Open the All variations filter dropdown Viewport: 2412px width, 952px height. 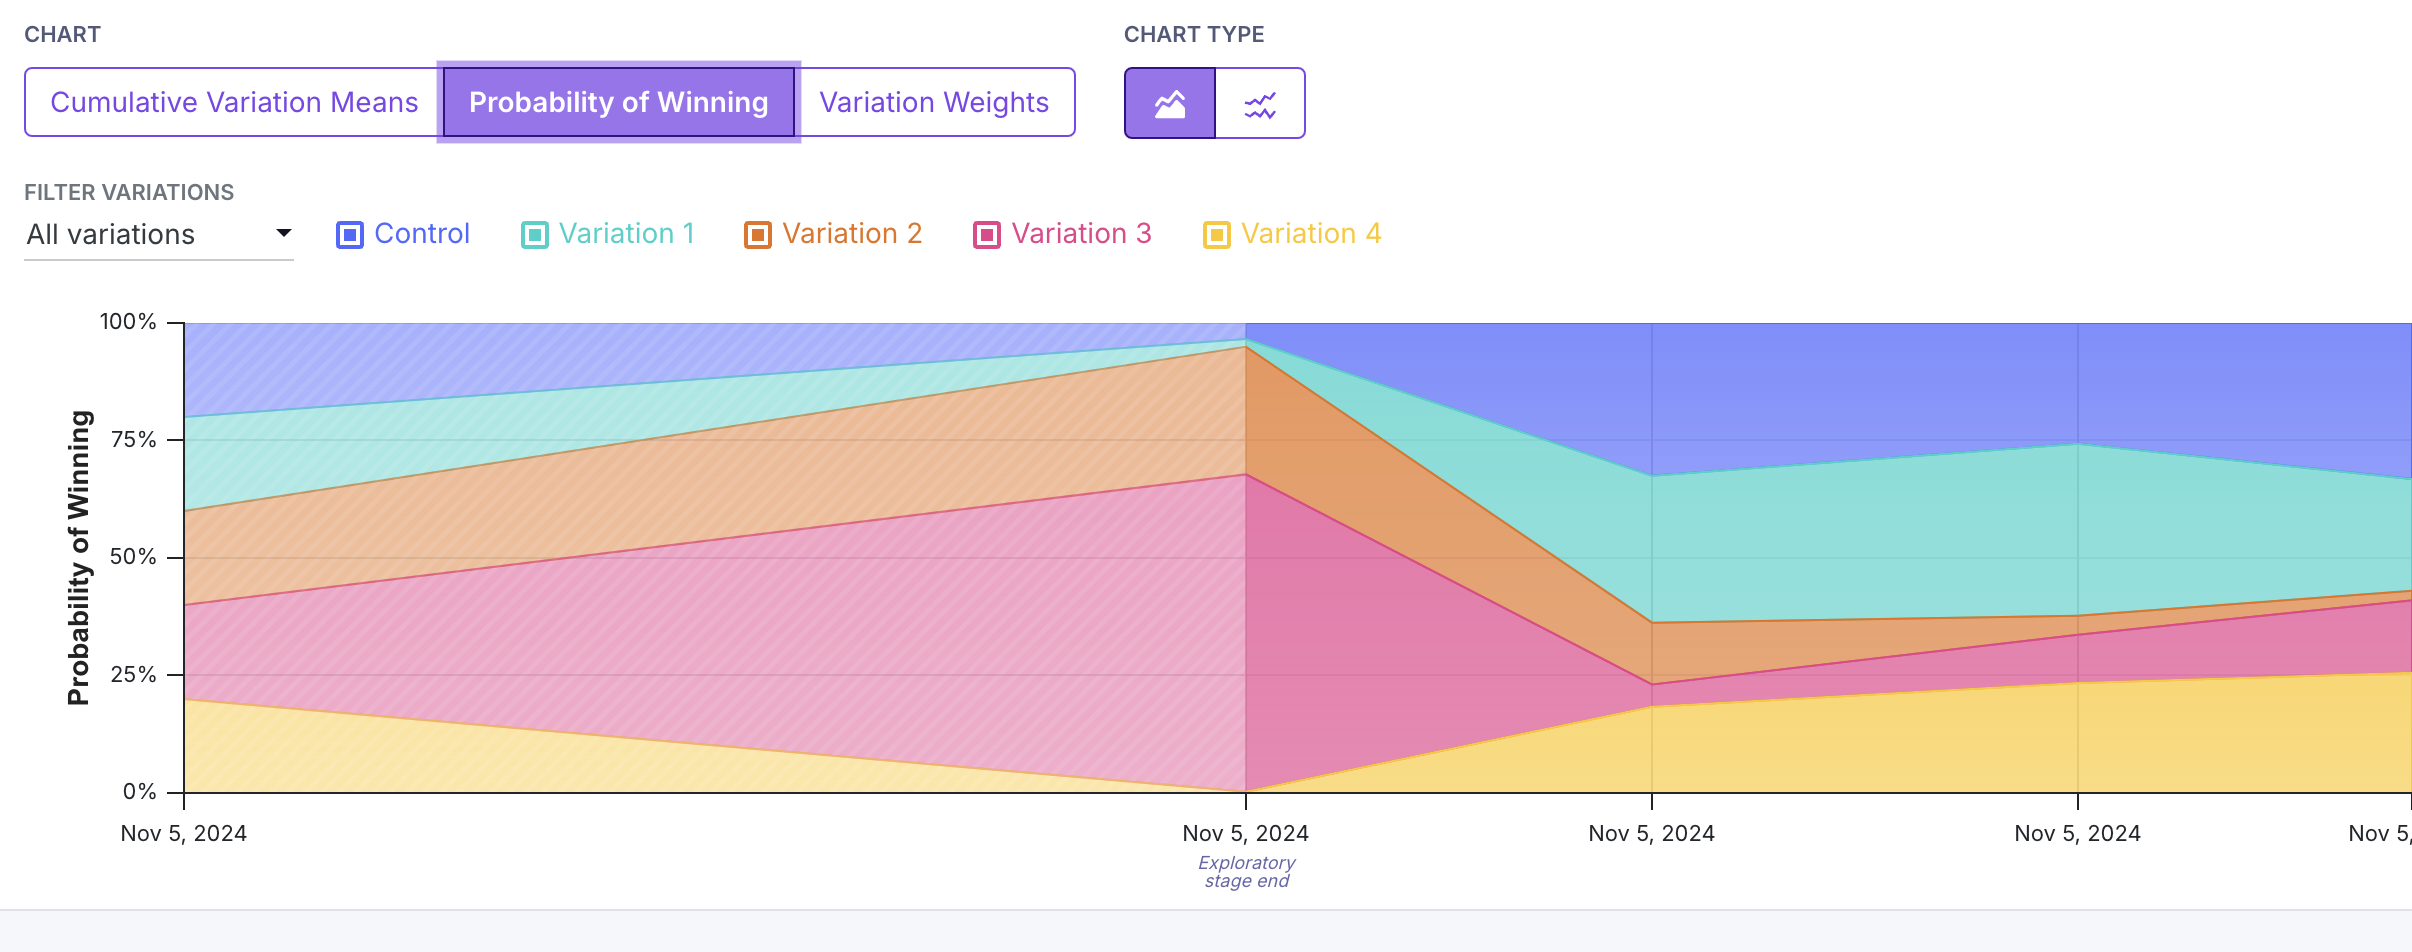[159, 235]
